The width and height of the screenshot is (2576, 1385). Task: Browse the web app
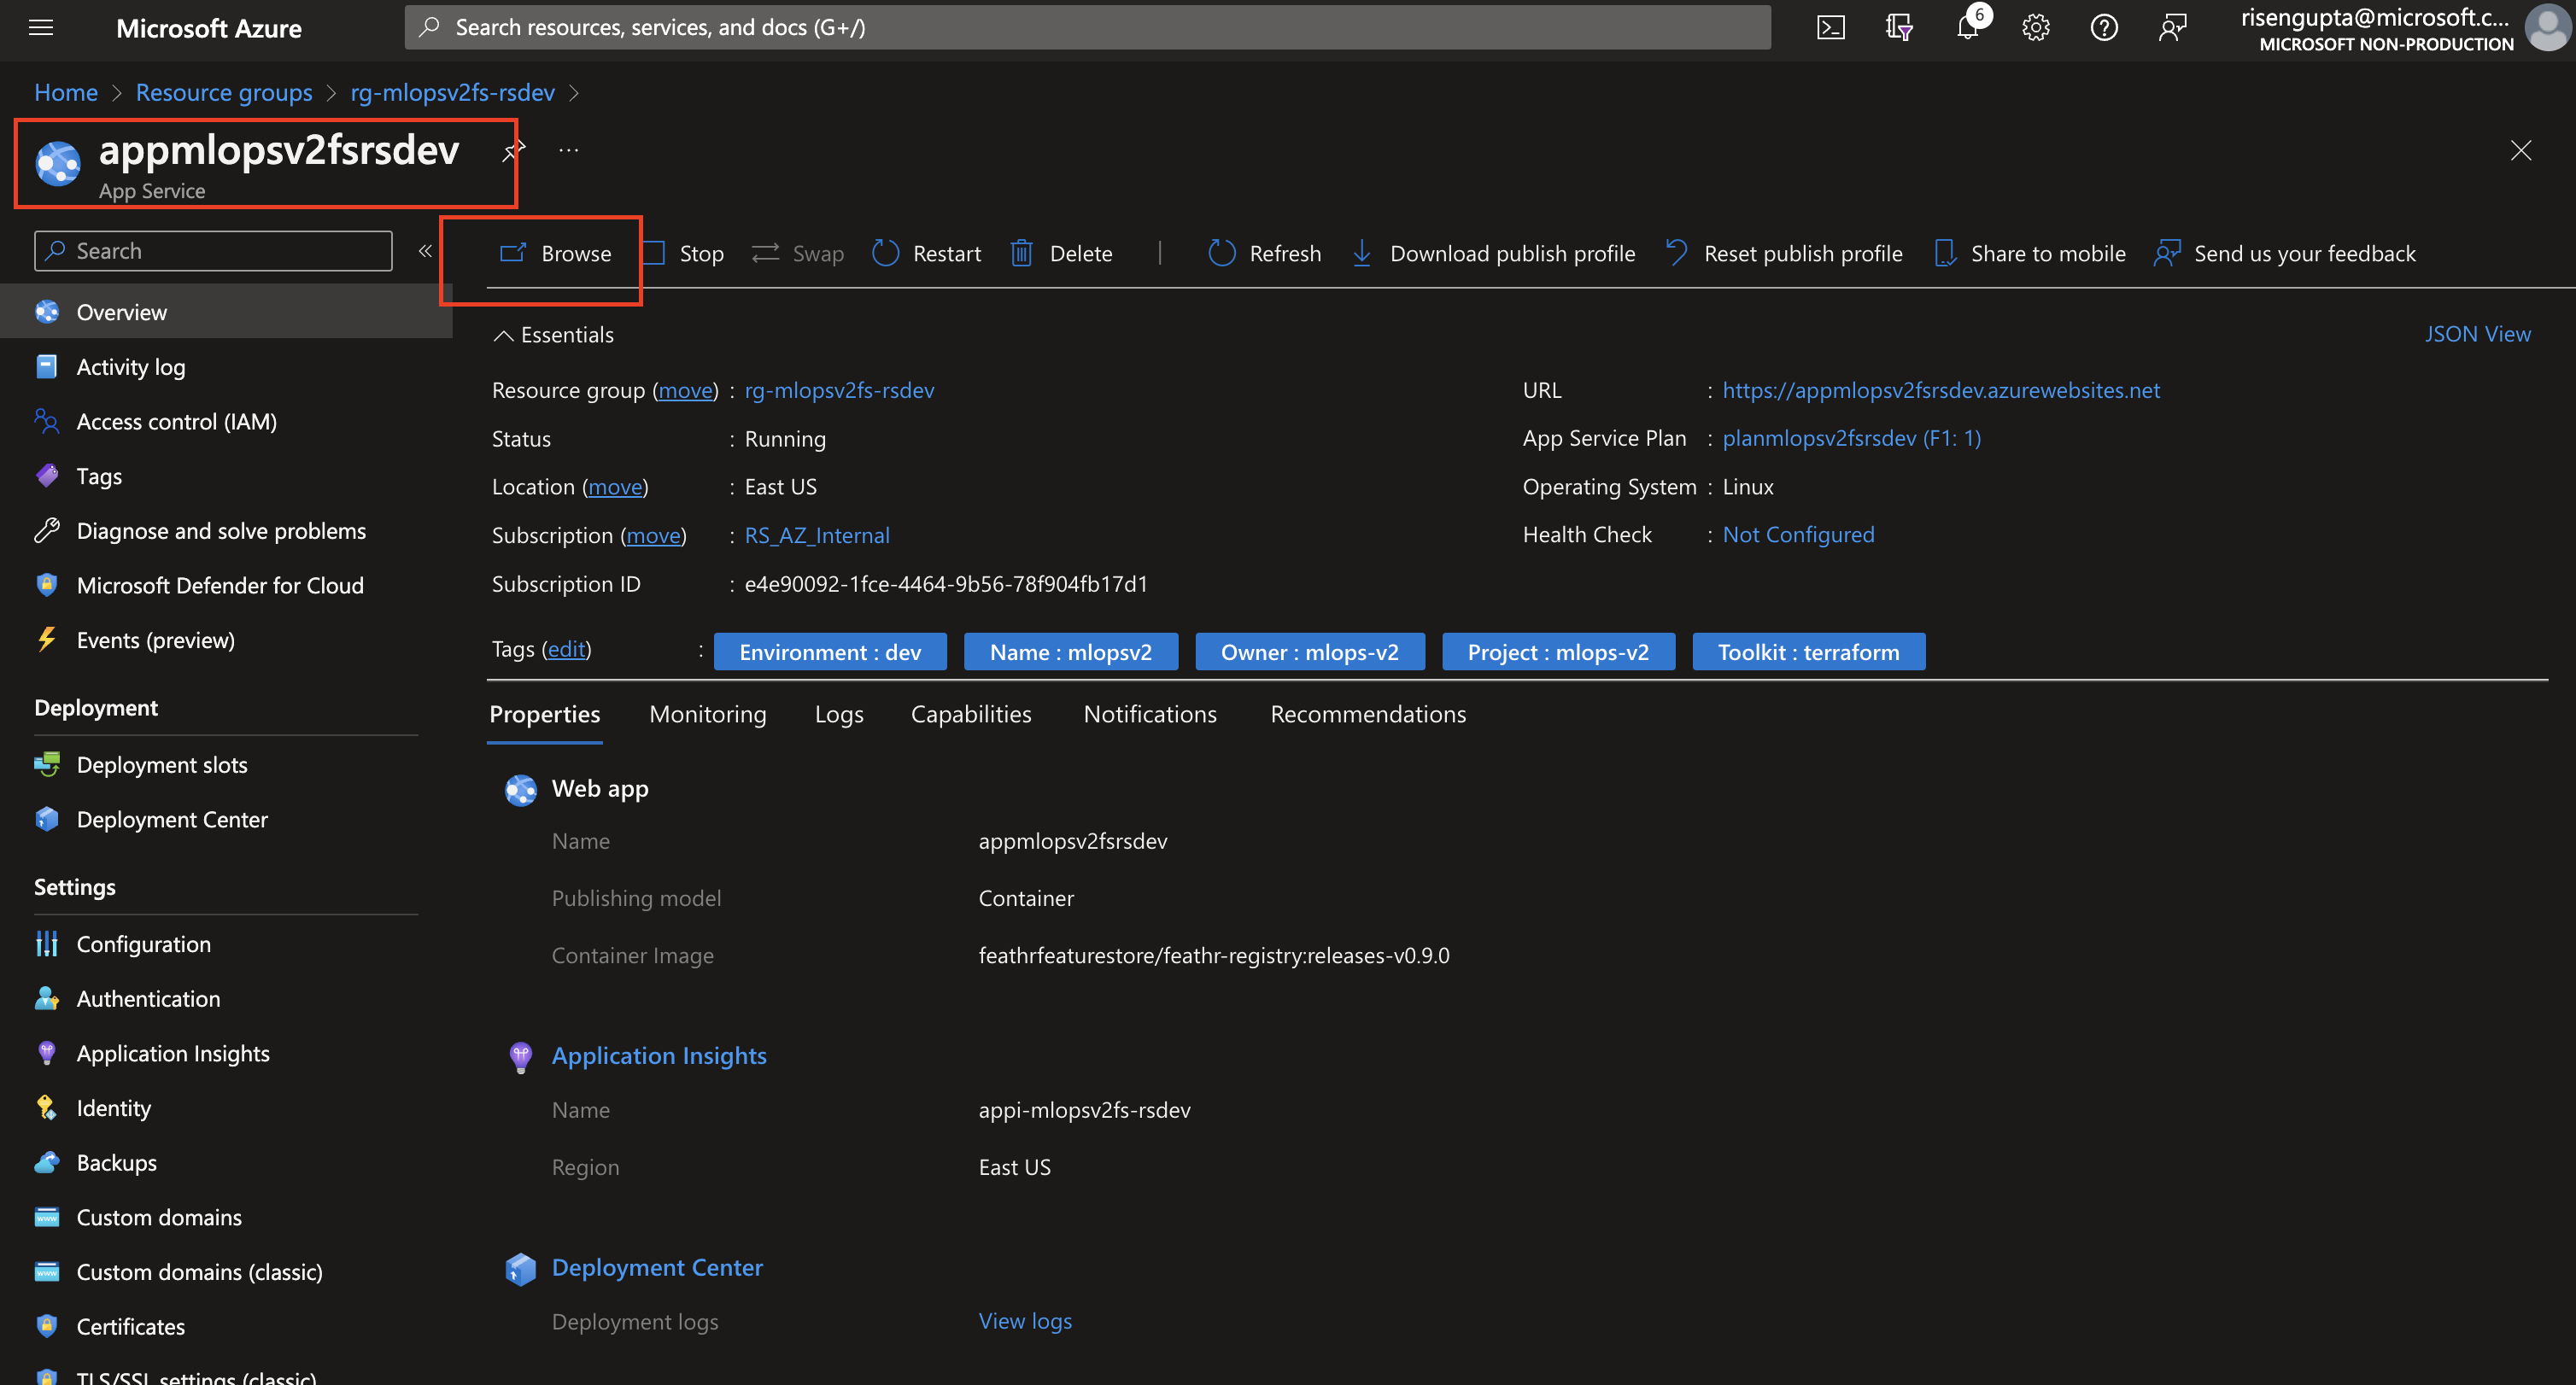point(556,254)
